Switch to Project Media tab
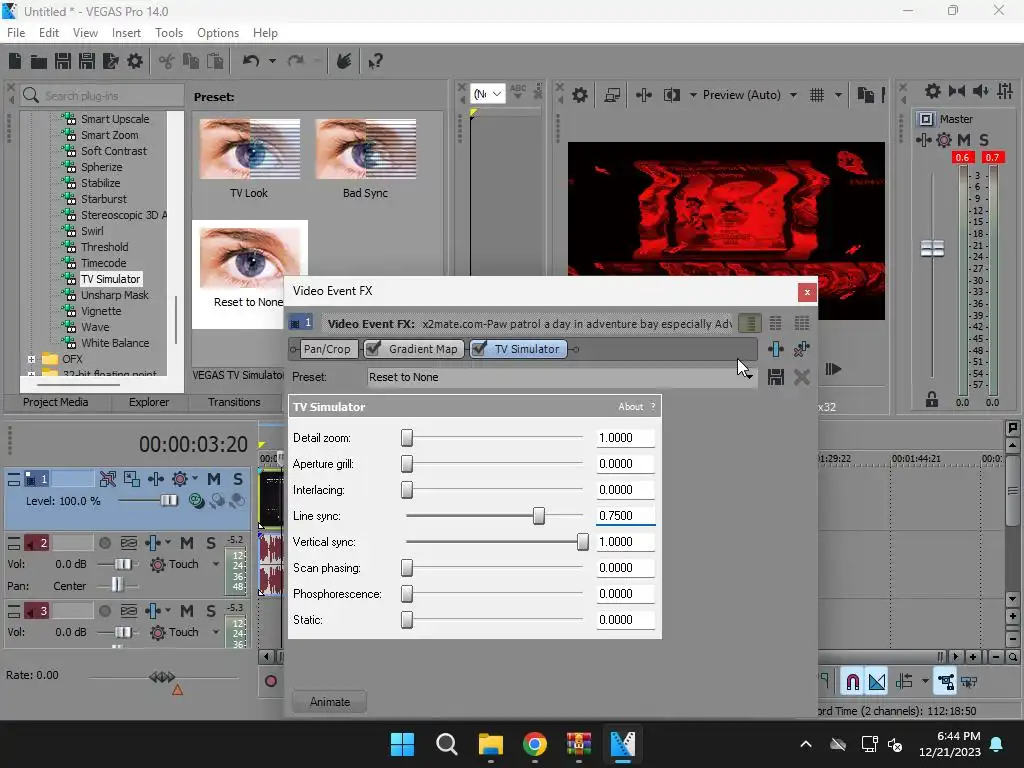This screenshot has height=768, width=1024. click(x=56, y=402)
